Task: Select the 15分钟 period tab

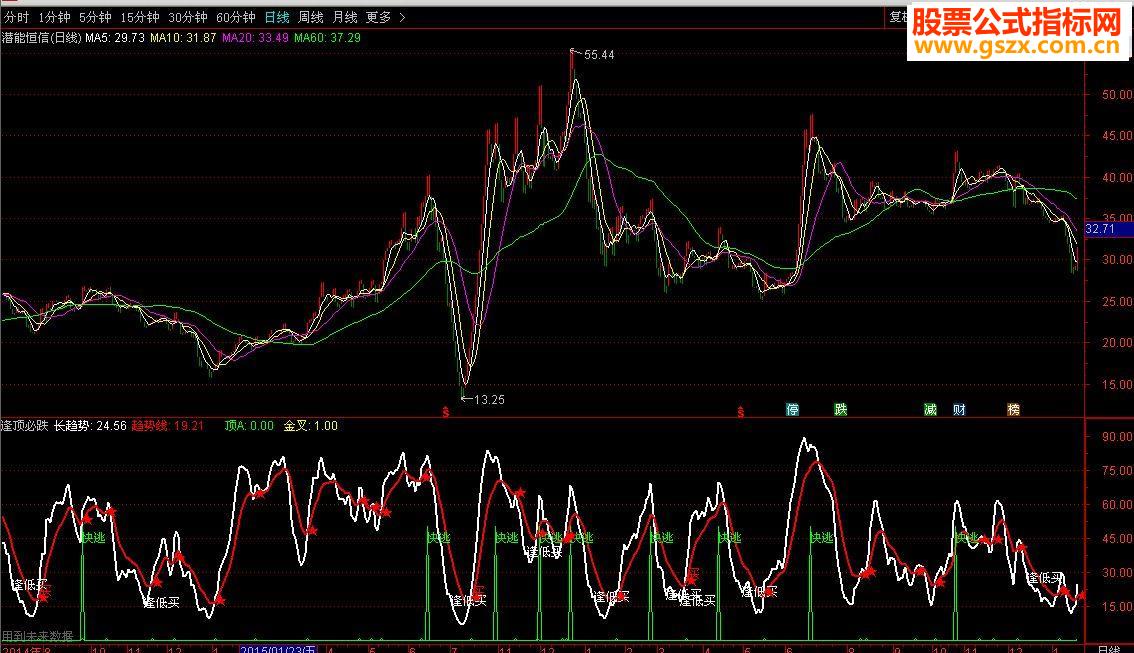Action: 140,17
